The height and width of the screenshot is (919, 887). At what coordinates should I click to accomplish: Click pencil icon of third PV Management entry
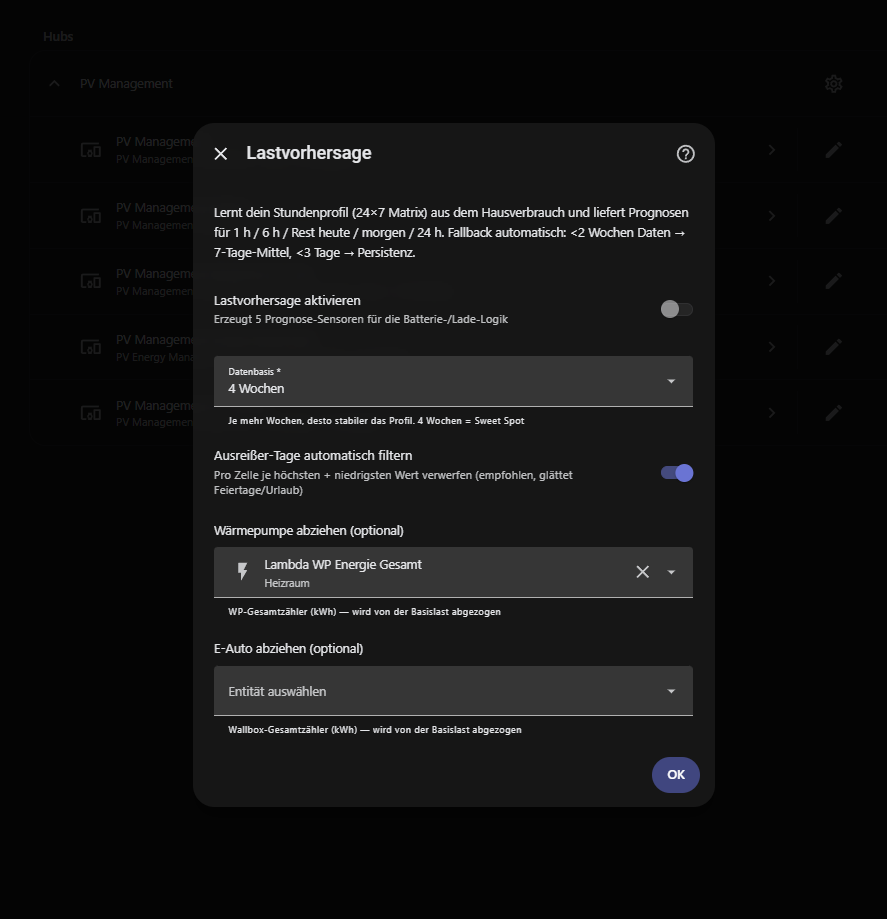click(x=834, y=281)
